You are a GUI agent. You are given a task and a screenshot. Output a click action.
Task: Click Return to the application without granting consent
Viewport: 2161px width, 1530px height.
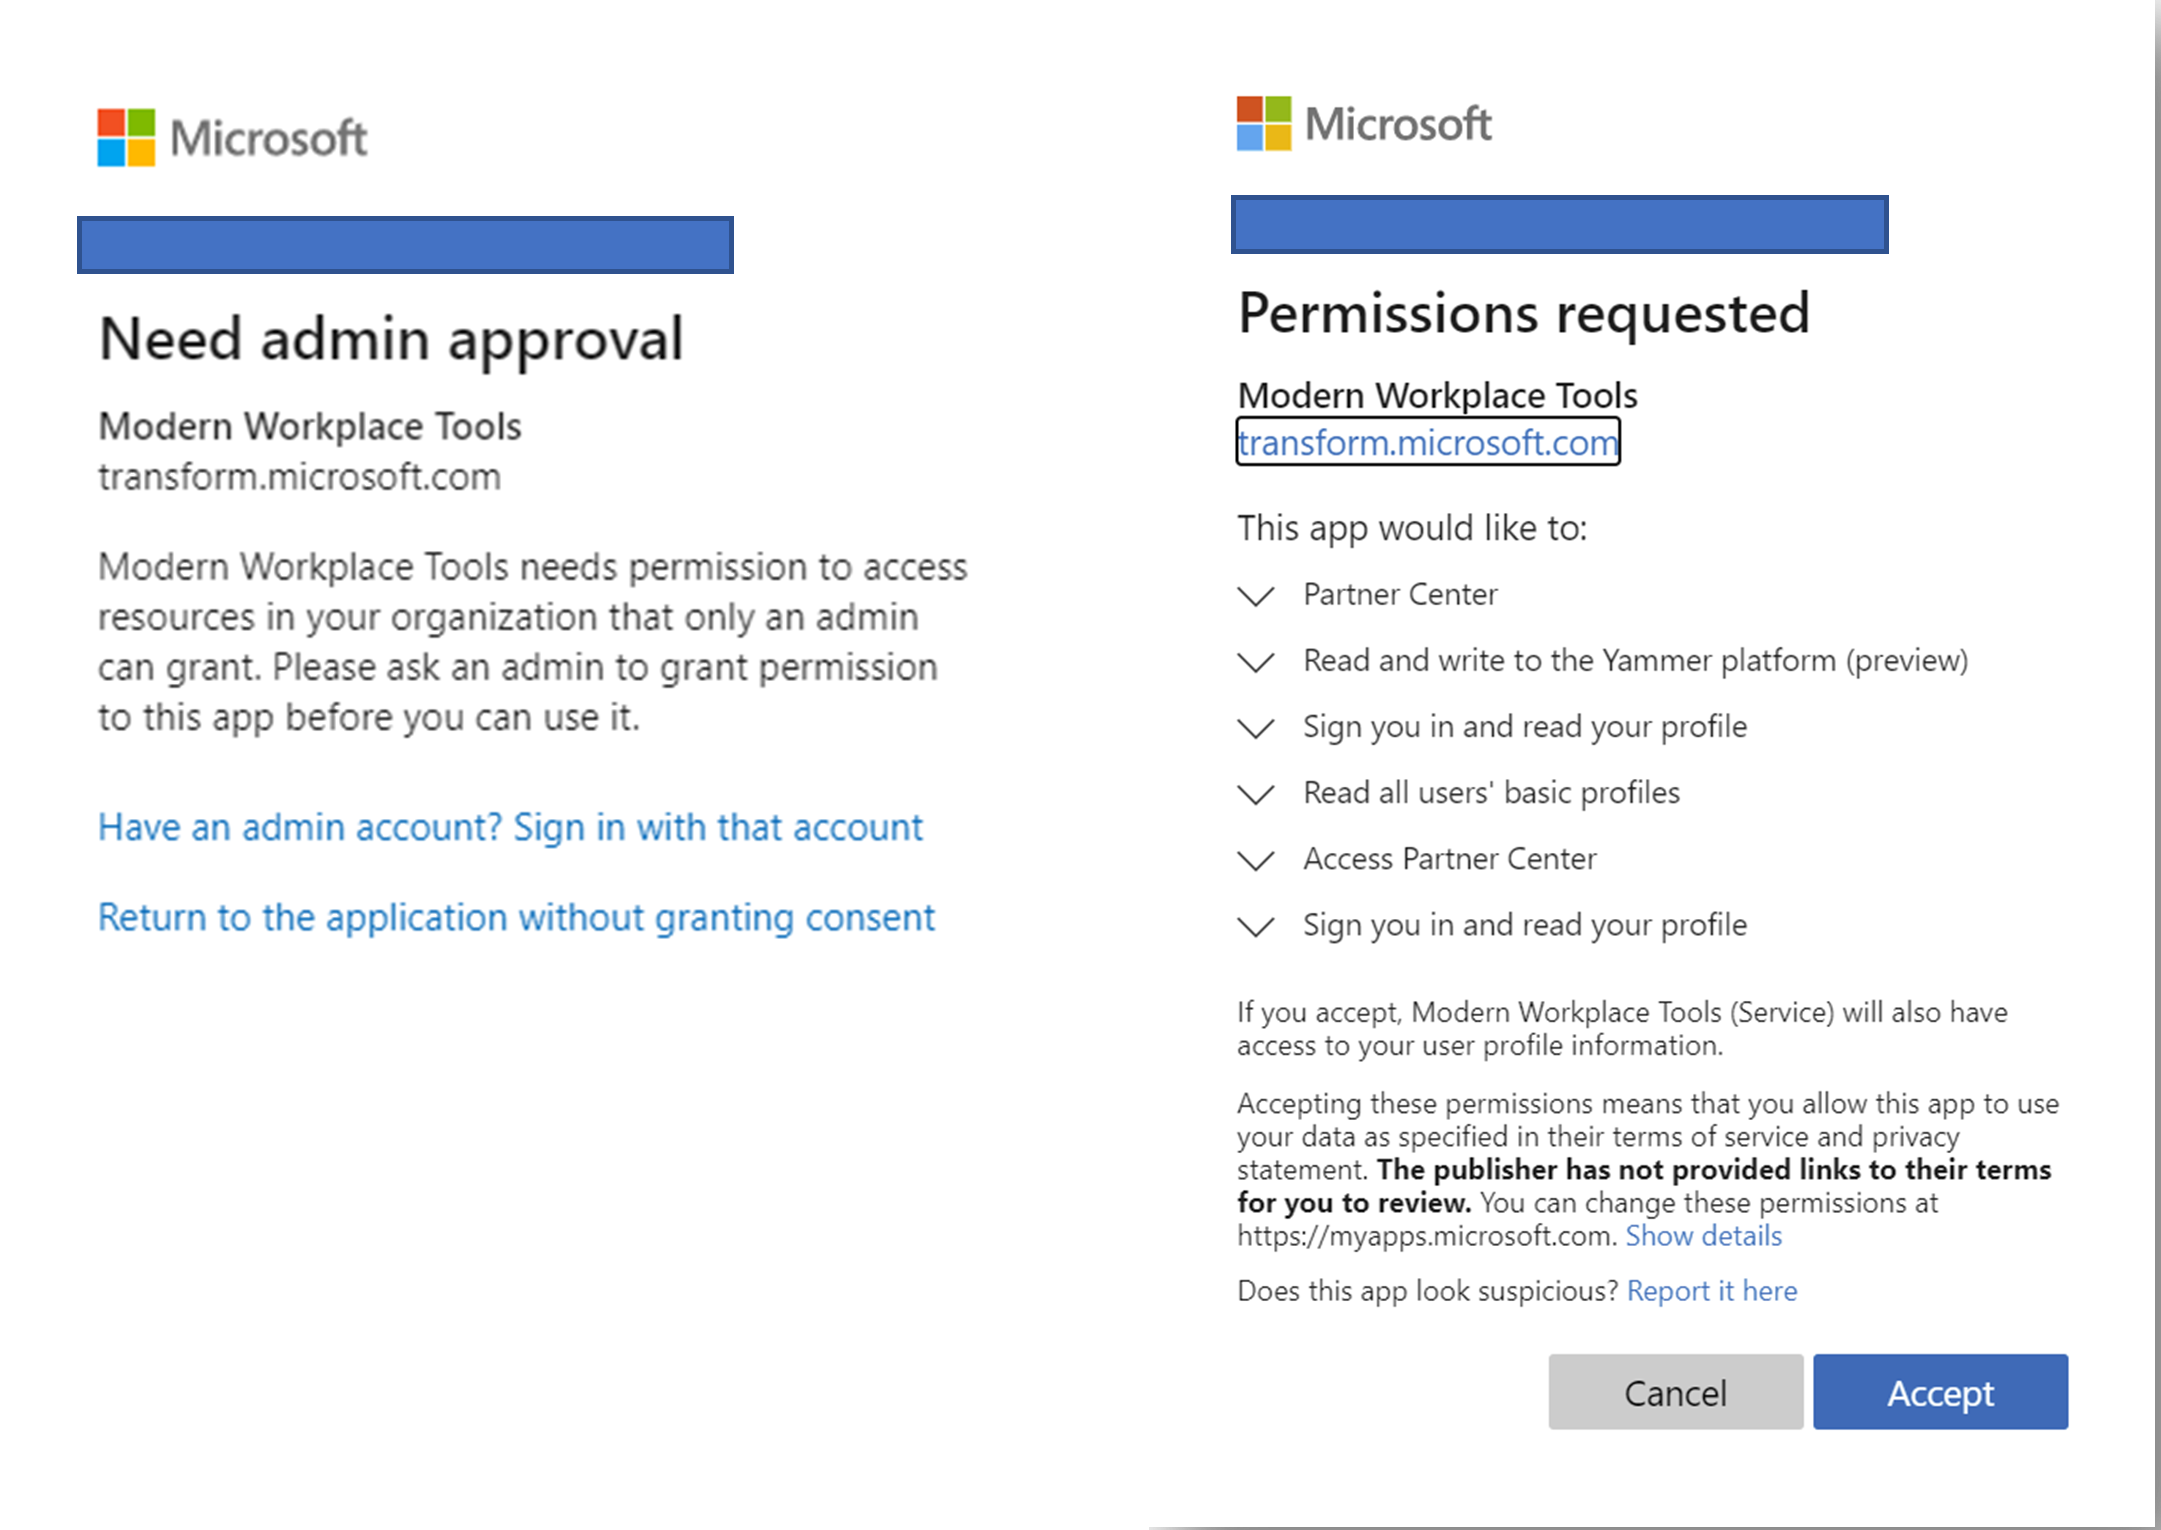tap(516, 918)
